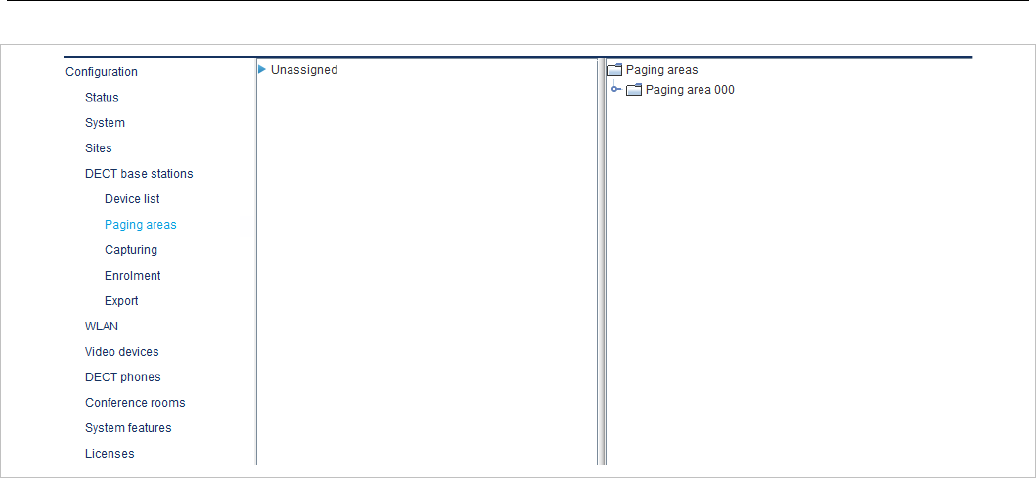Expand the Unassigned list arrow
Viewport: 1036px width, 478px height.
click(262, 69)
